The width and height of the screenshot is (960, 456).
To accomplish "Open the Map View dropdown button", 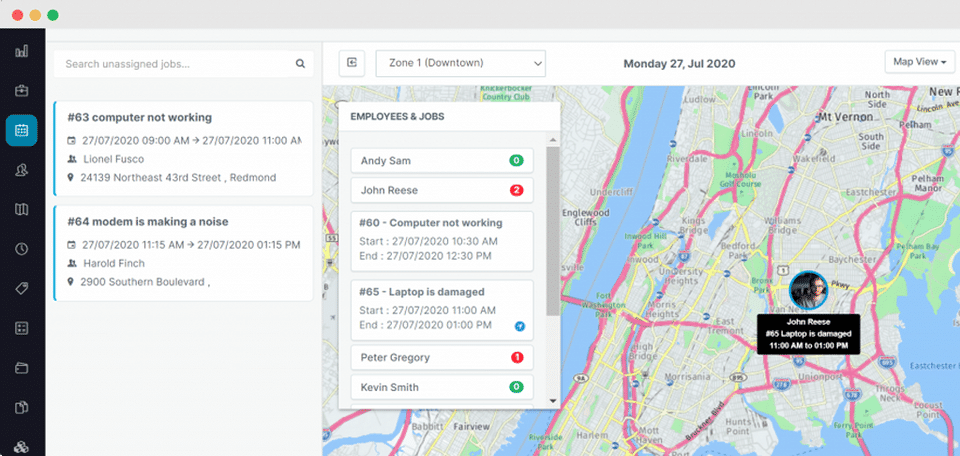I will tap(920, 62).
